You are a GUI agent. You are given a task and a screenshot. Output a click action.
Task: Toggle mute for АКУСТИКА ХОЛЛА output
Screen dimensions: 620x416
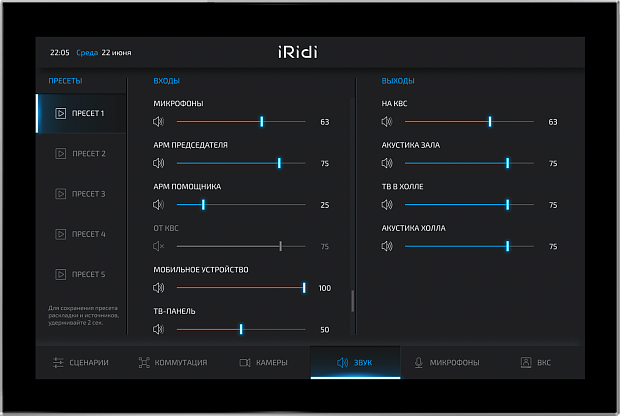coord(387,246)
